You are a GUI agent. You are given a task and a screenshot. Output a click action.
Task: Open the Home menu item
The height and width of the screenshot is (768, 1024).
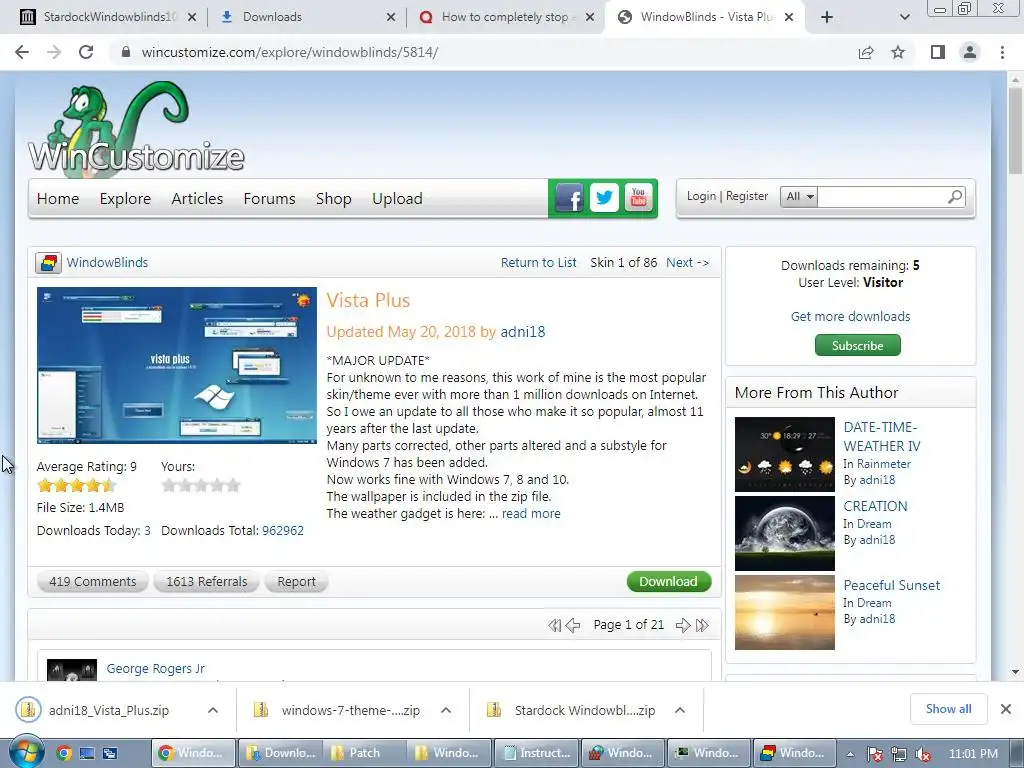[x=58, y=199]
